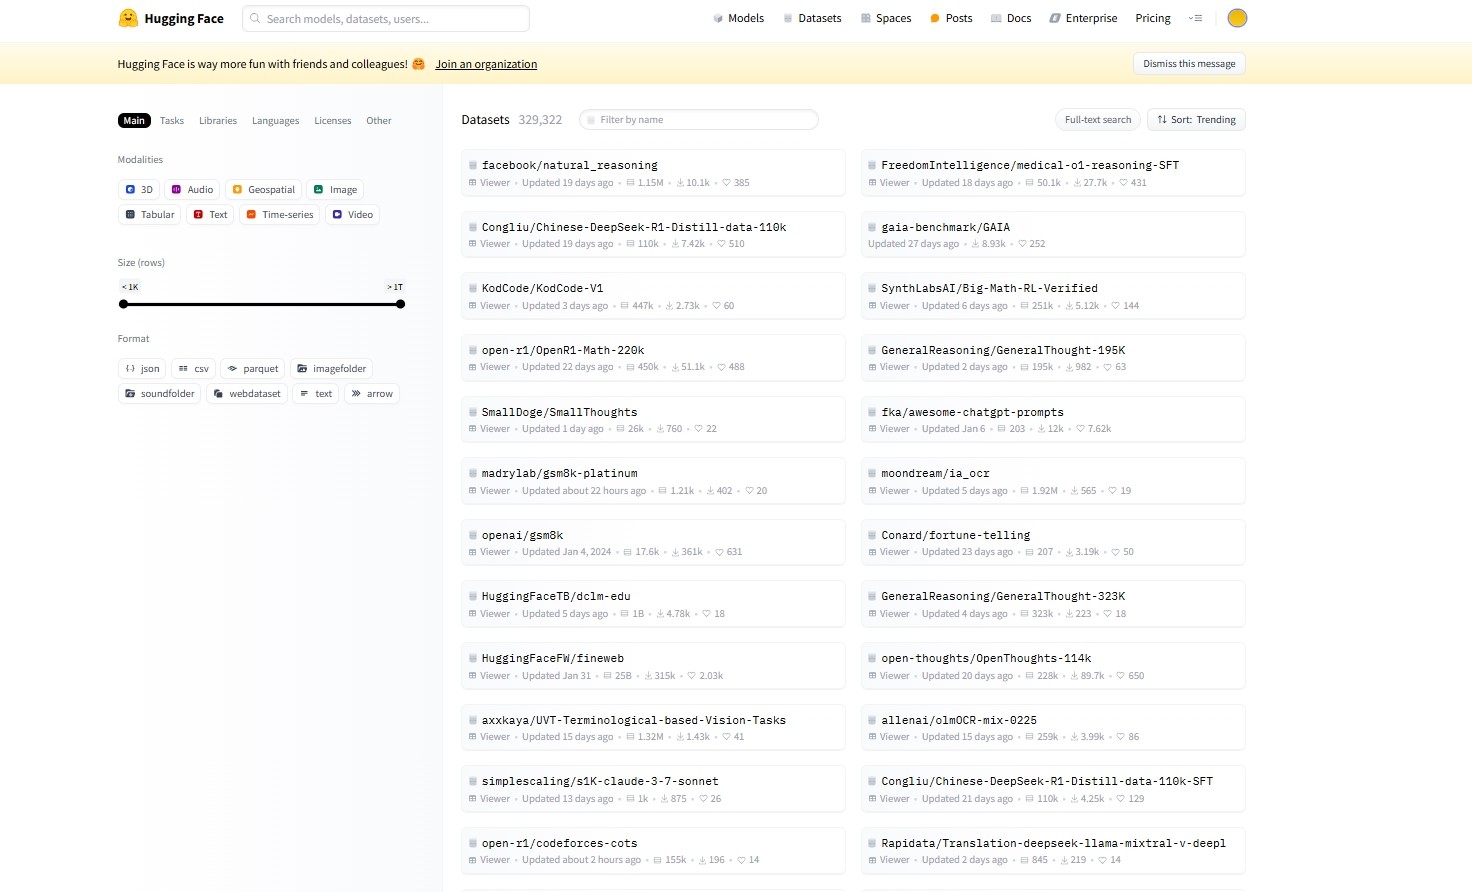The image size is (1472, 892).
Task: Select the imagefolder format filter
Action: pyautogui.click(x=332, y=368)
